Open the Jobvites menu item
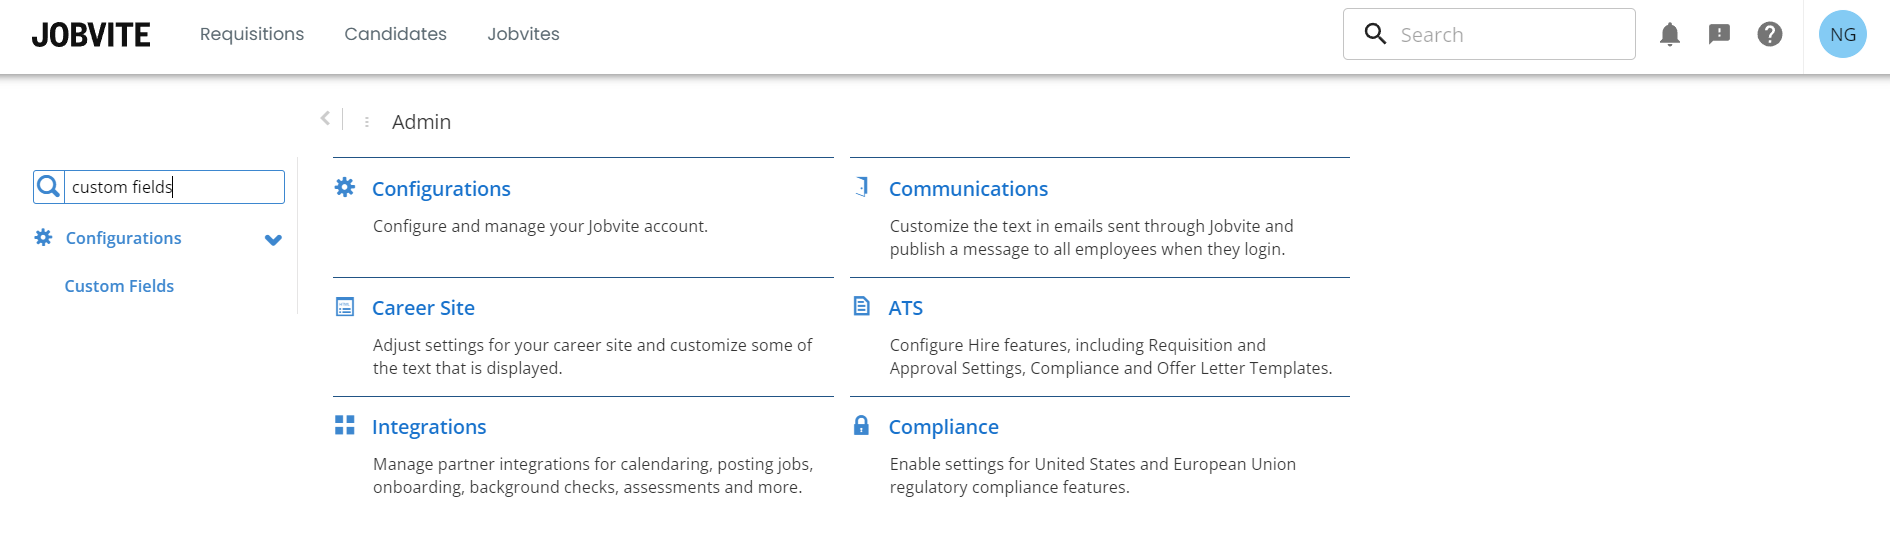The width and height of the screenshot is (1890, 545). [x=523, y=34]
